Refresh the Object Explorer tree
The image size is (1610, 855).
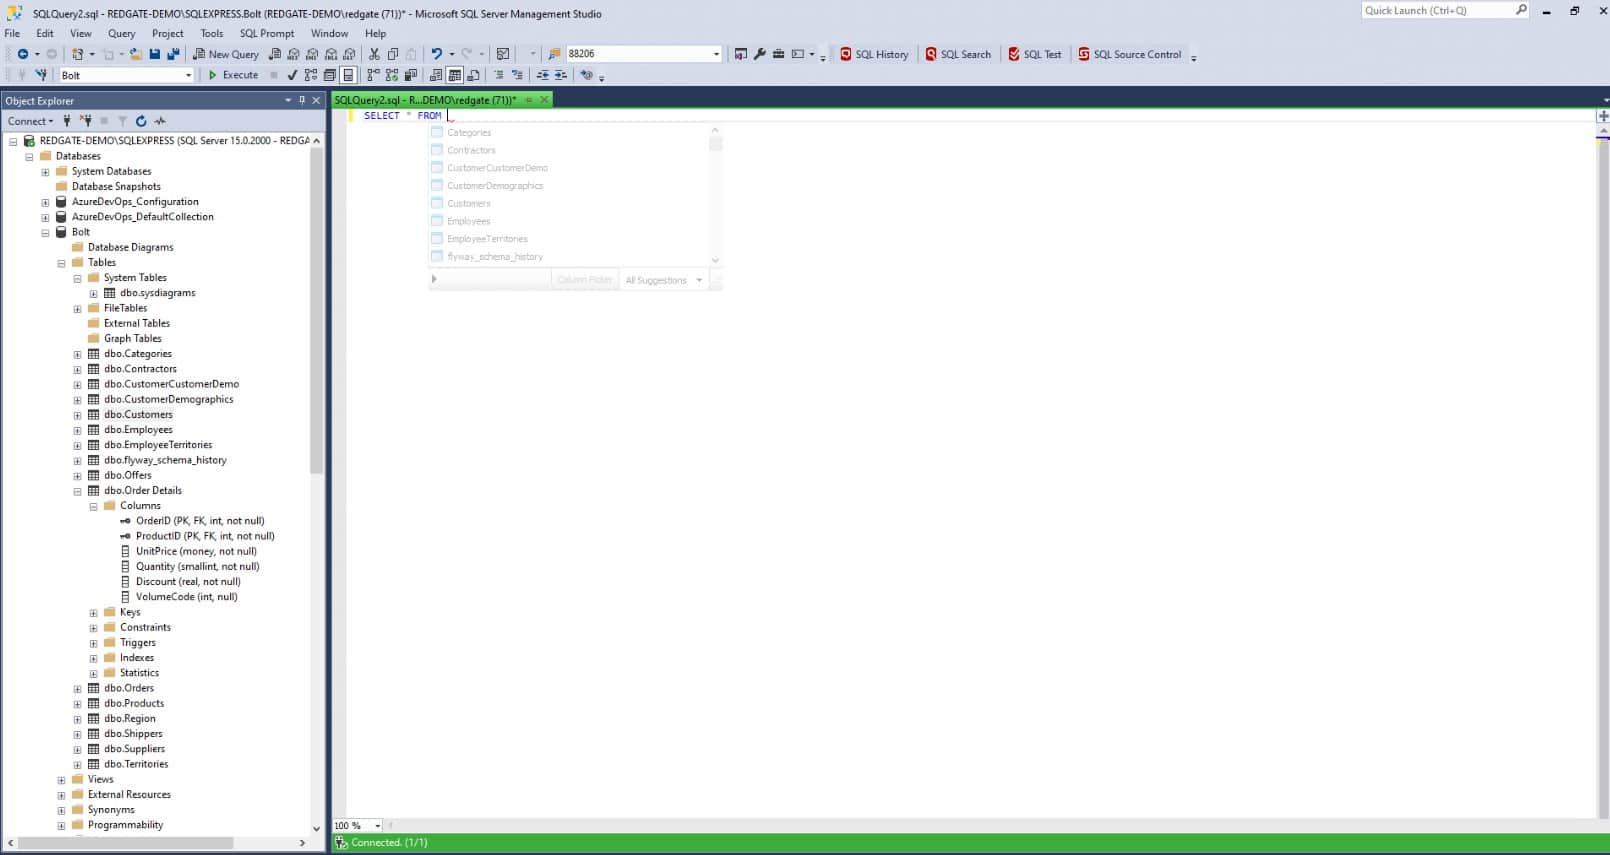[141, 121]
